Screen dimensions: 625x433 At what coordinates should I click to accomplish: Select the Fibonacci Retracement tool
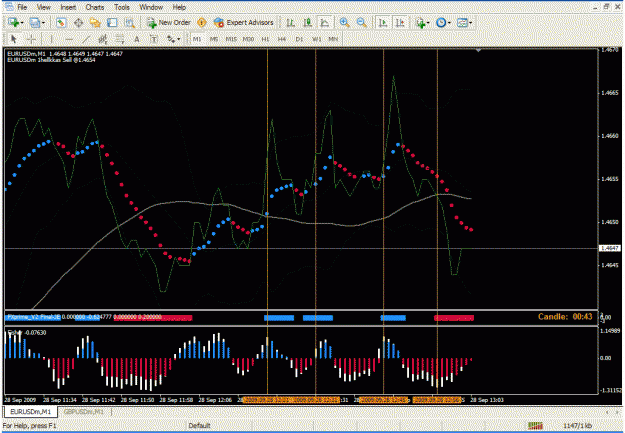120,39
